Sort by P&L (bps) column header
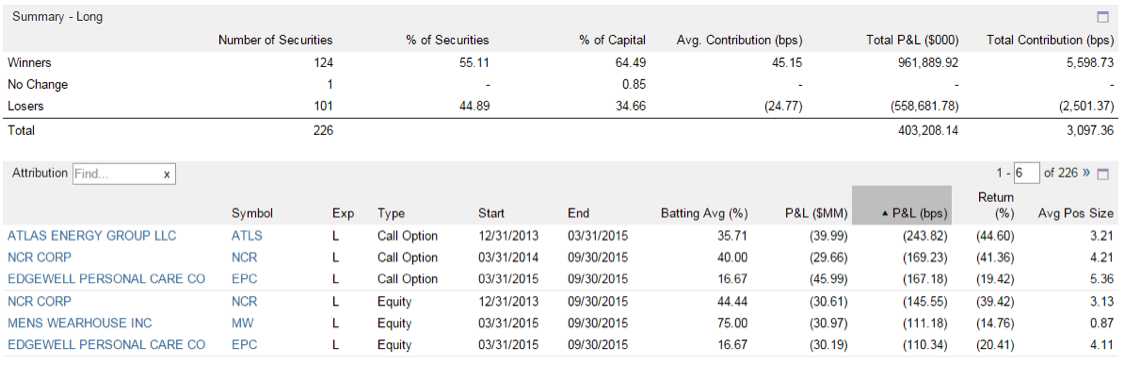The image size is (1125, 367). 902,206
